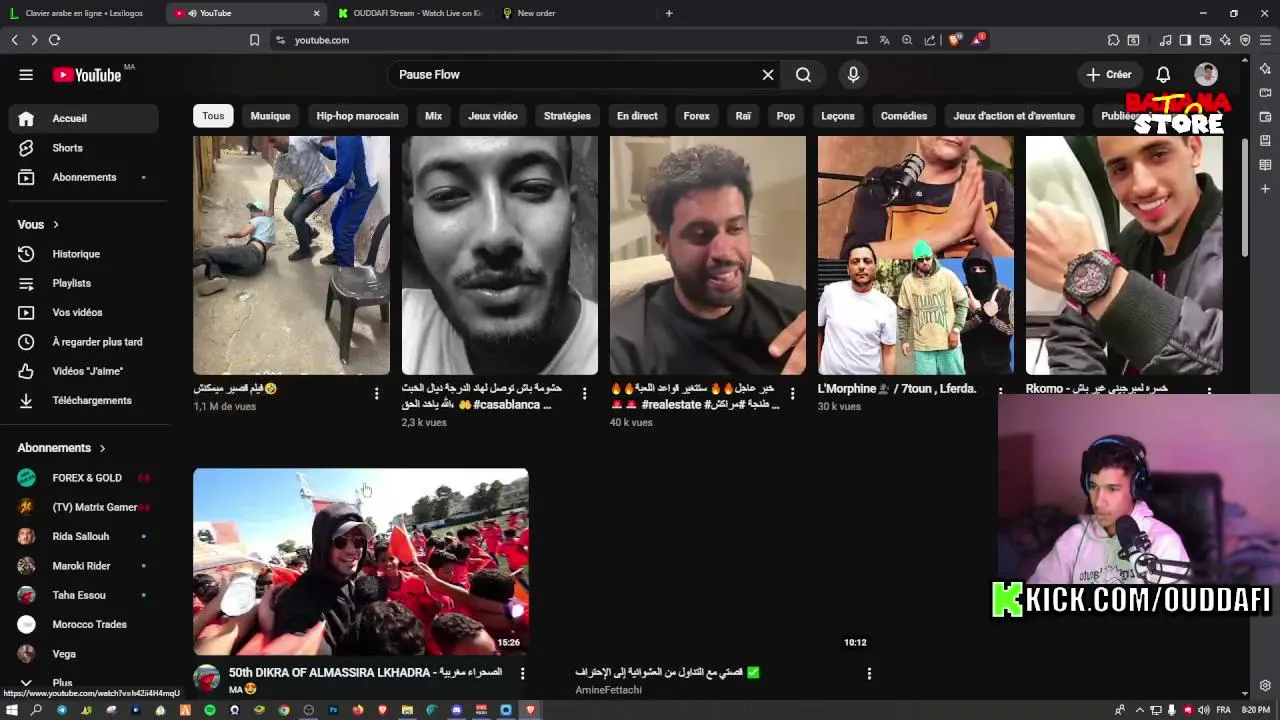Select the Jeux vidéo chip
Screen dimensions: 1280x720
[x=493, y=116]
